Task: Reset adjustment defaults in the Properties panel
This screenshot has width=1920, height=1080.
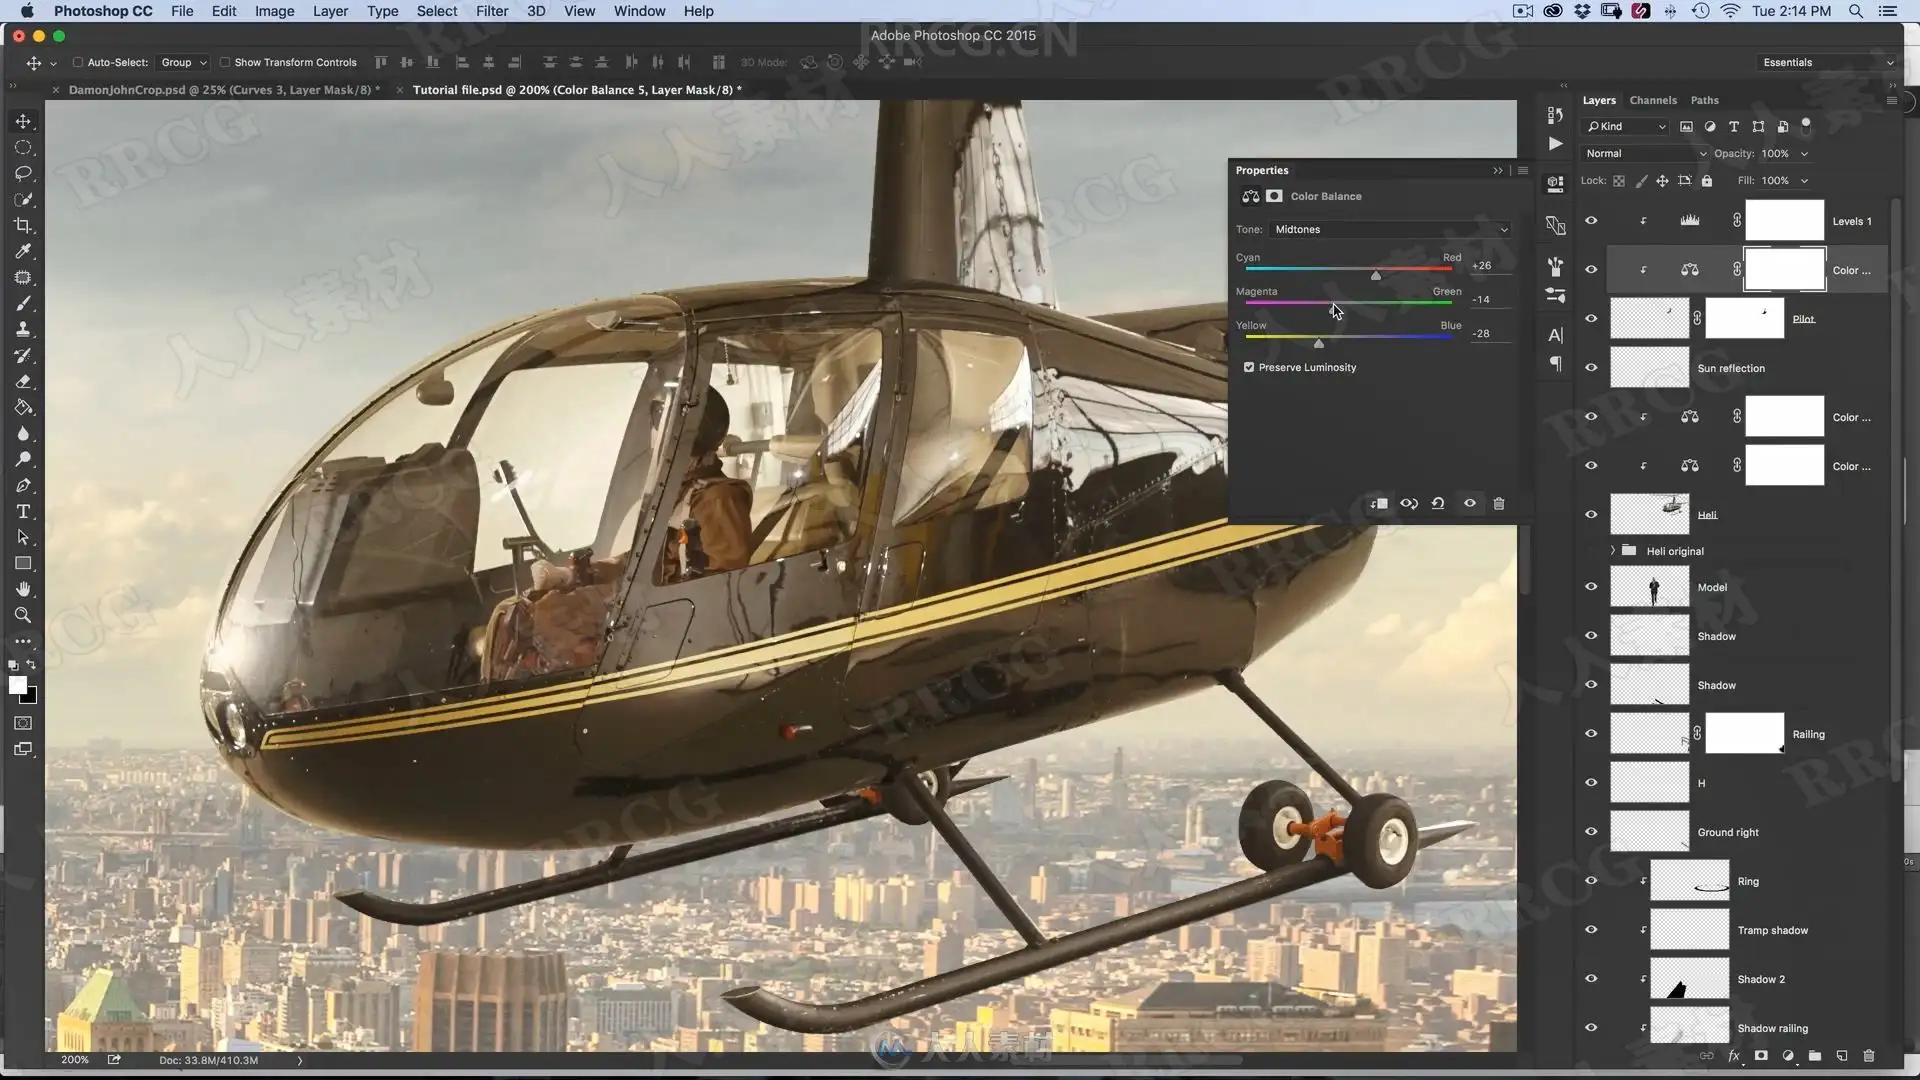Action: pyautogui.click(x=1438, y=504)
